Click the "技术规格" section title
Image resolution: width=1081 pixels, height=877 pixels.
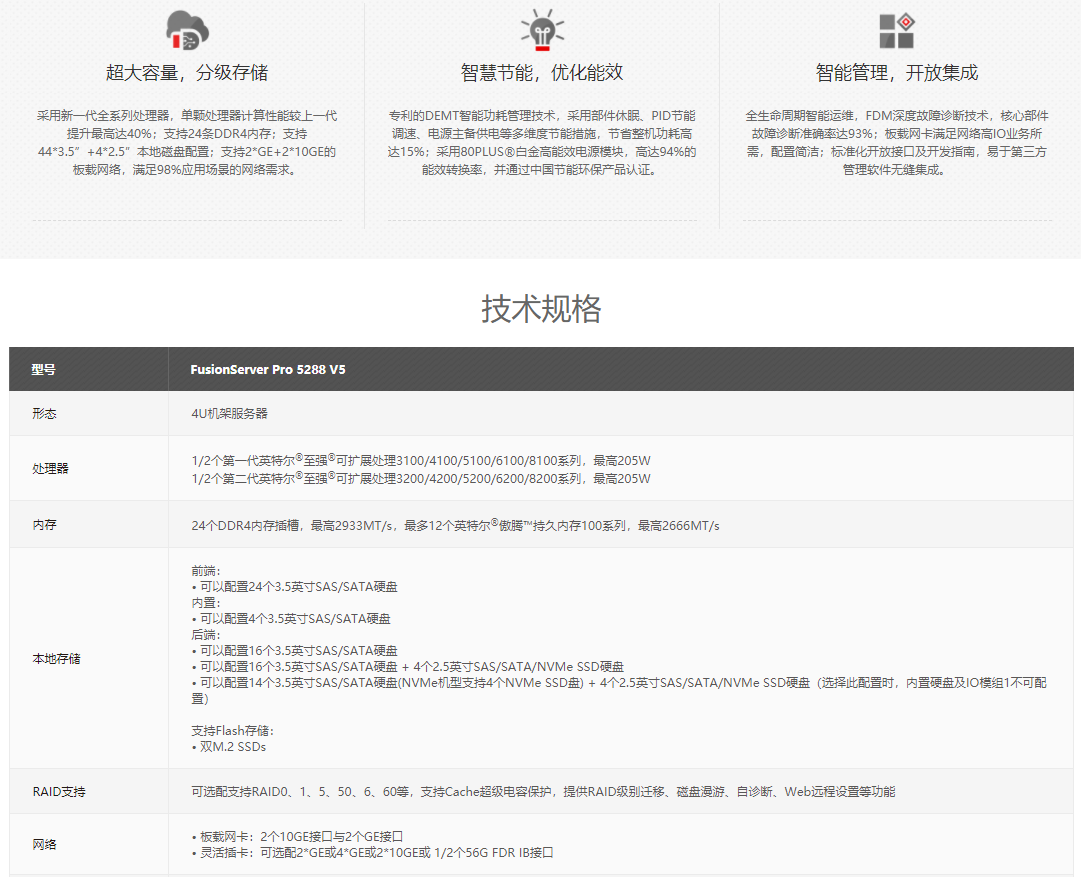(x=541, y=308)
